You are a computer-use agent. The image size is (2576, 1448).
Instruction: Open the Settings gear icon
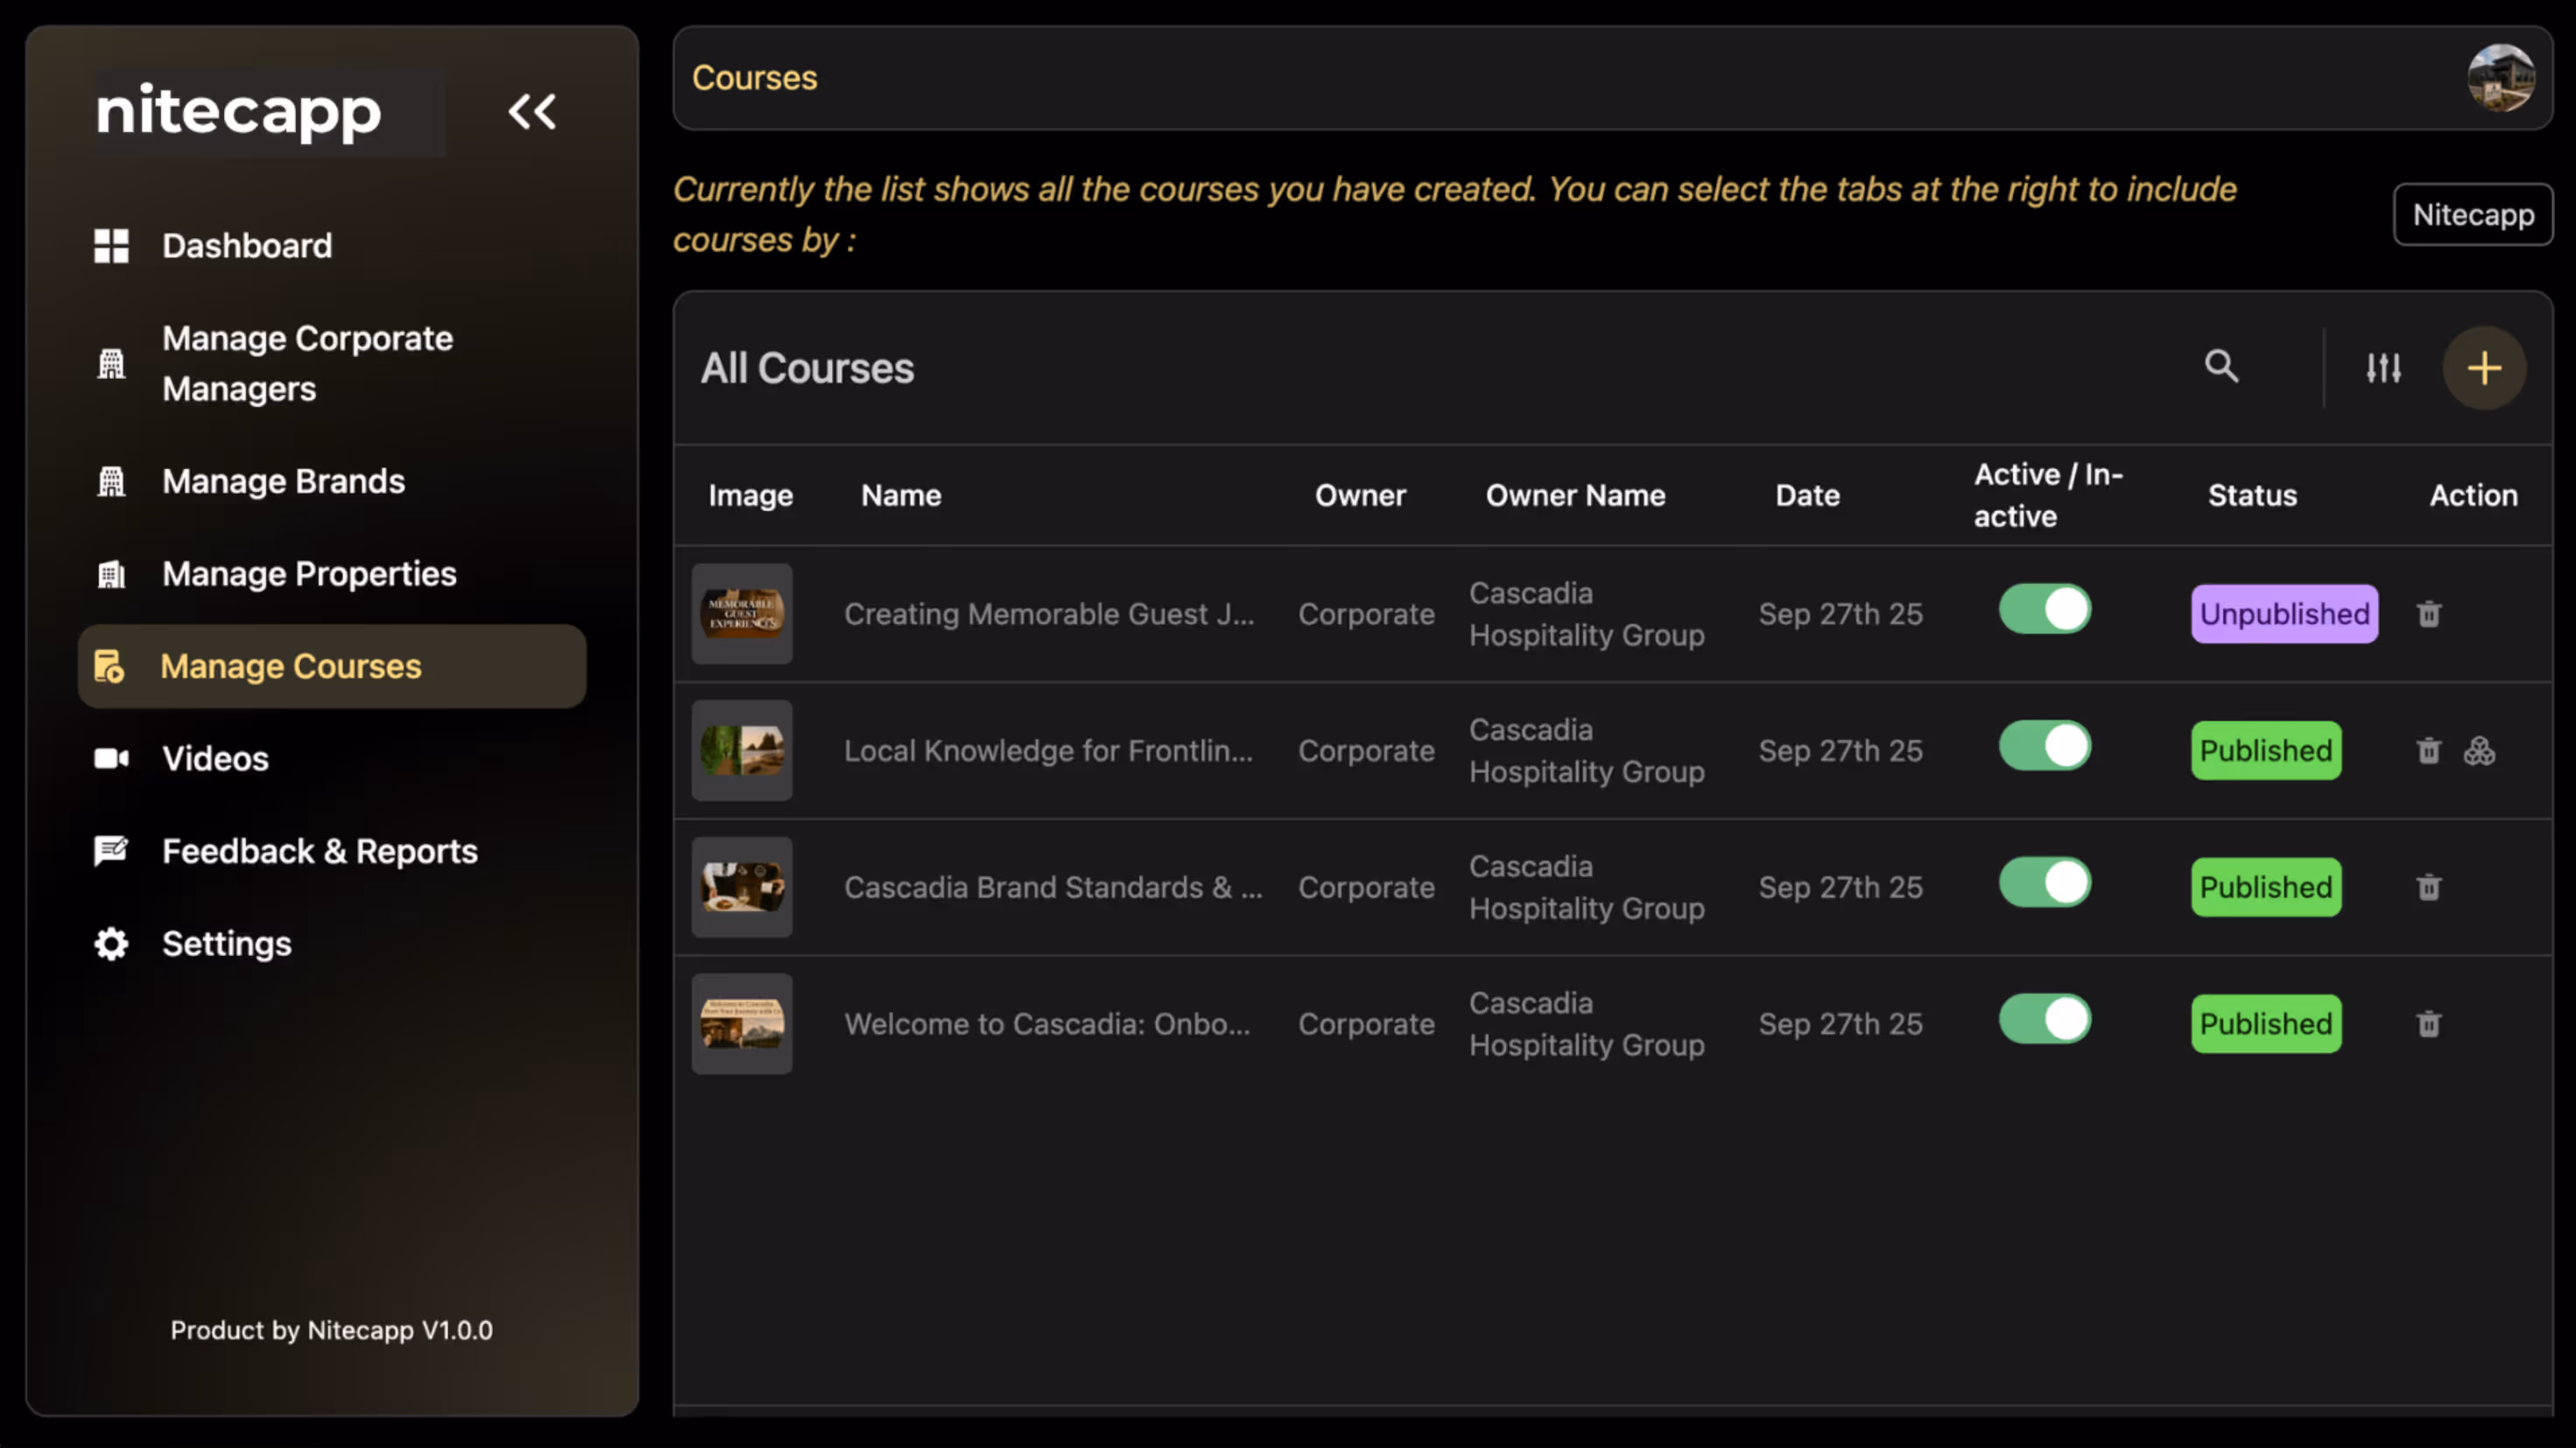click(x=110, y=943)
